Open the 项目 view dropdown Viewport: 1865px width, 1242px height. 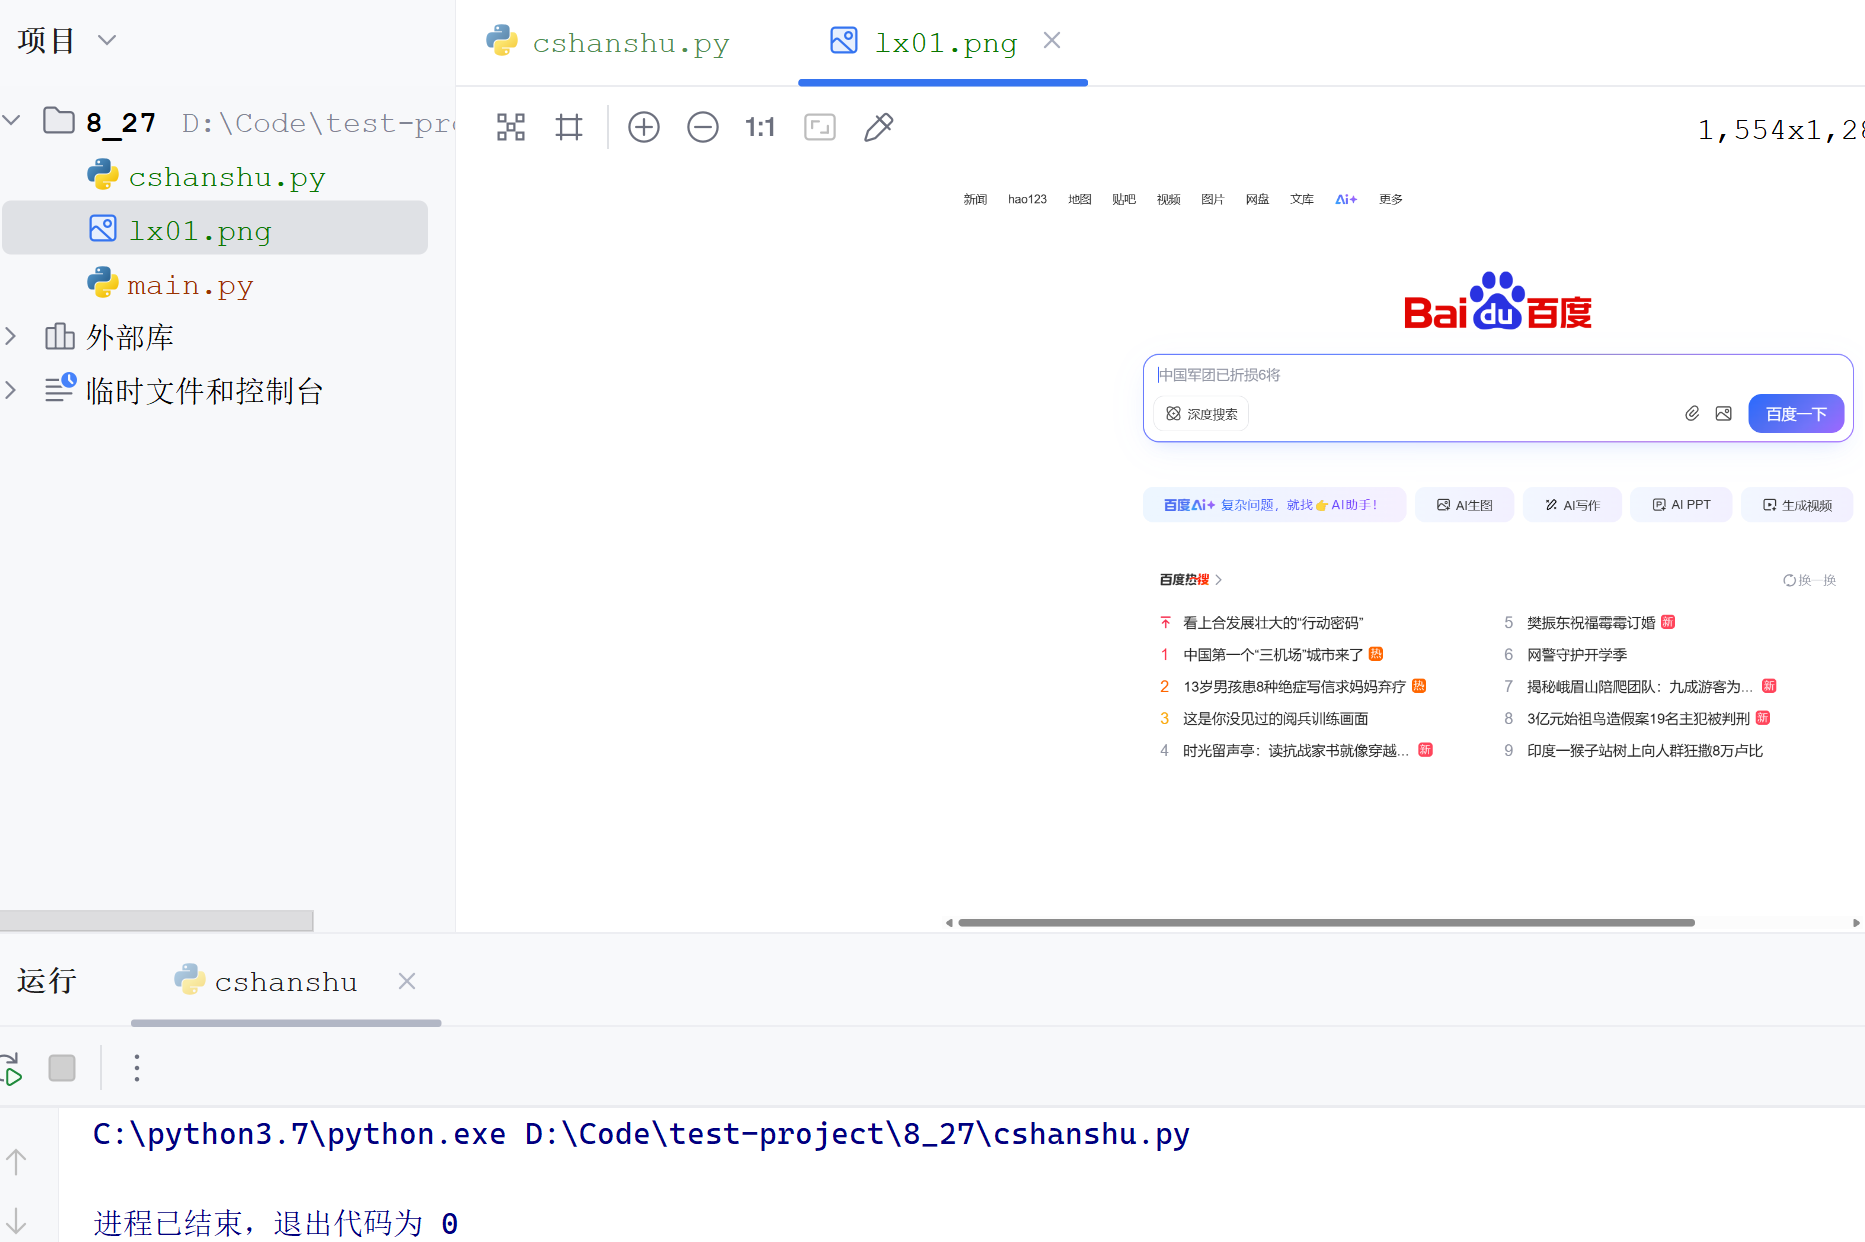pyautogui.click(x=107, y=40)
